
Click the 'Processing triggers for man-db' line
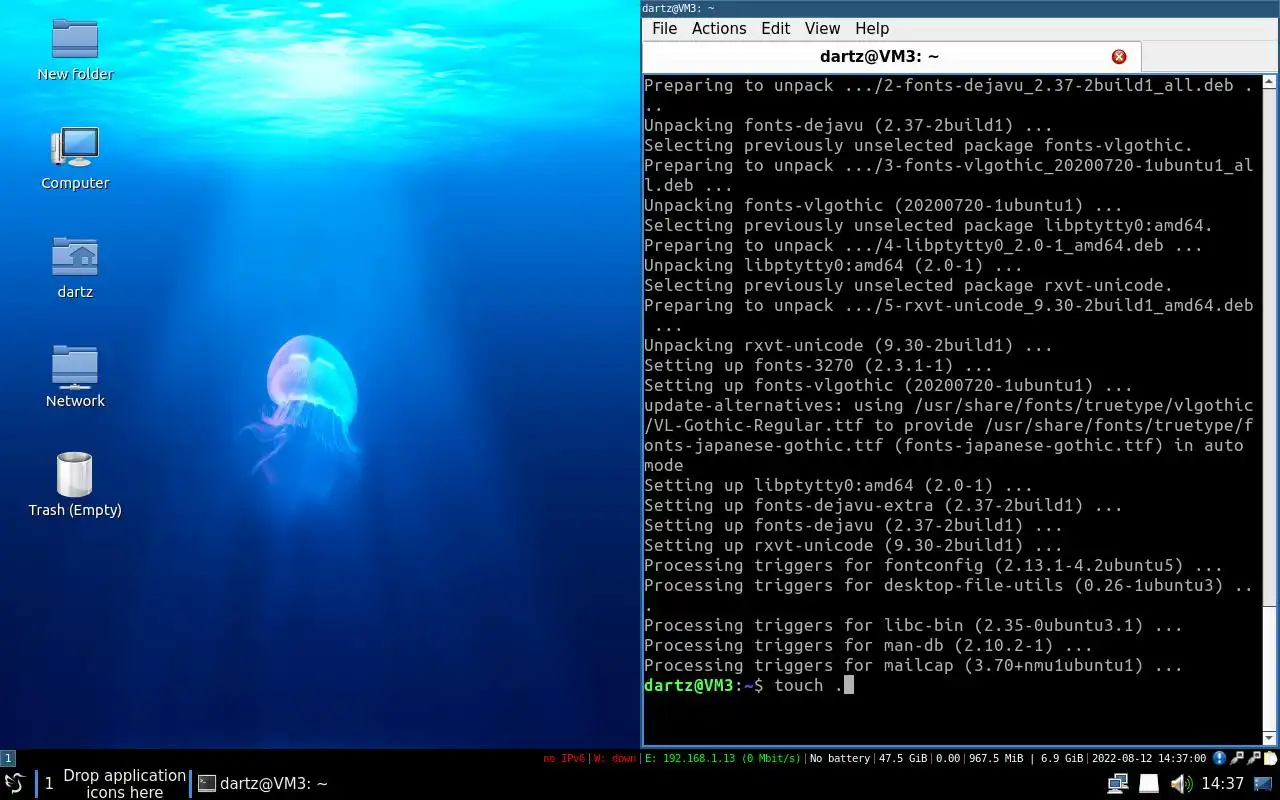pos(868,645)
